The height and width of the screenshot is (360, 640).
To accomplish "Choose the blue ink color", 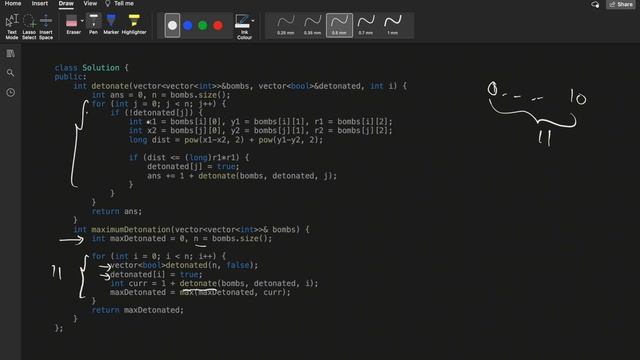I will [188, 25].
